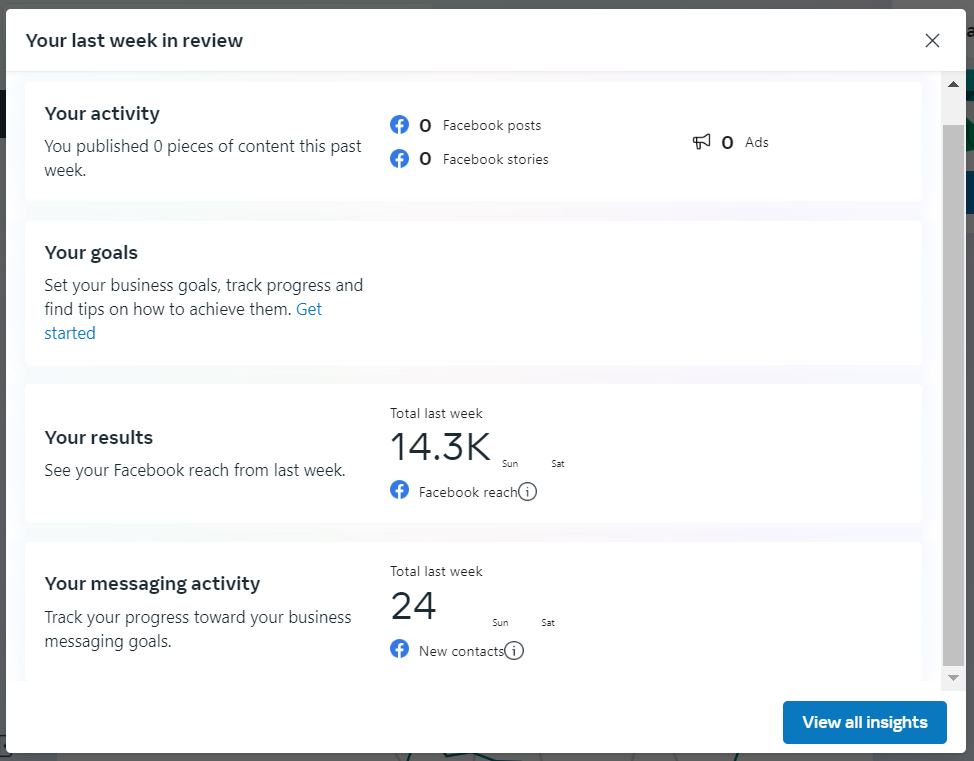Click the Facebook icon next to New contacts

399,649
